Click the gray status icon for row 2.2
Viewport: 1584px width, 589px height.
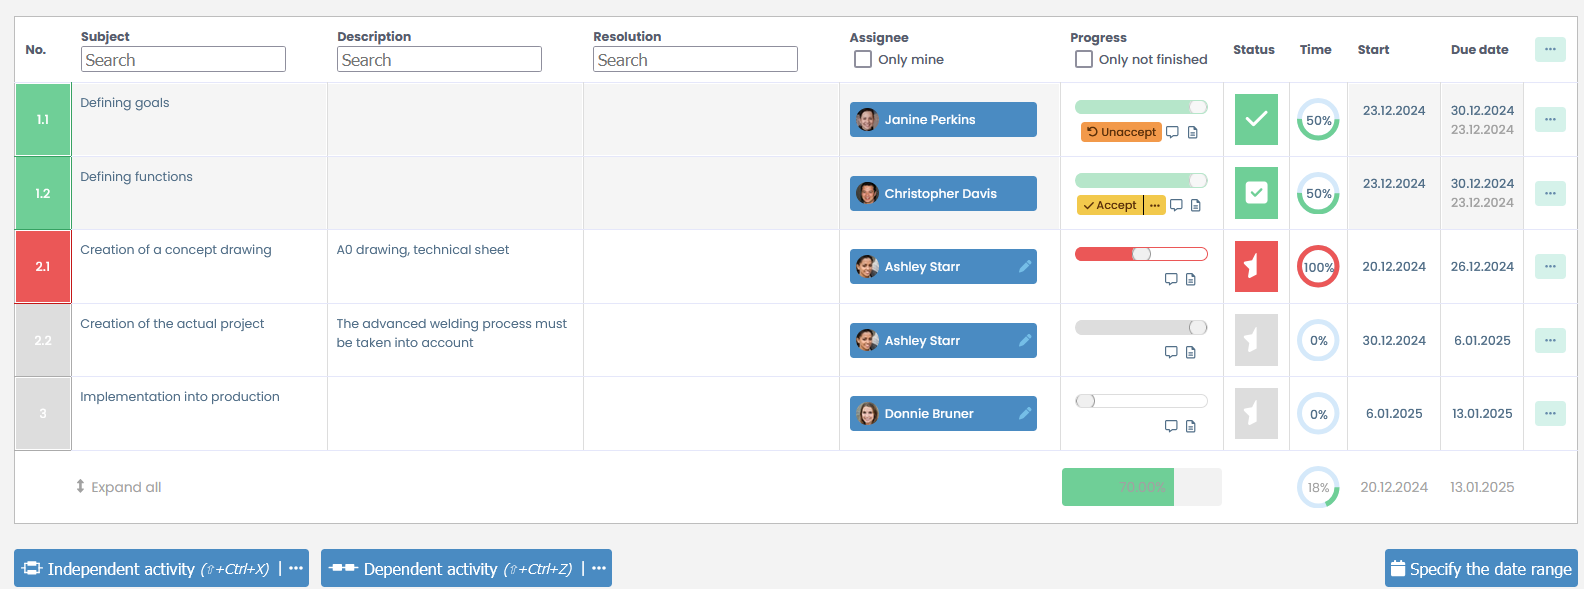click(x=1256, y=340)
